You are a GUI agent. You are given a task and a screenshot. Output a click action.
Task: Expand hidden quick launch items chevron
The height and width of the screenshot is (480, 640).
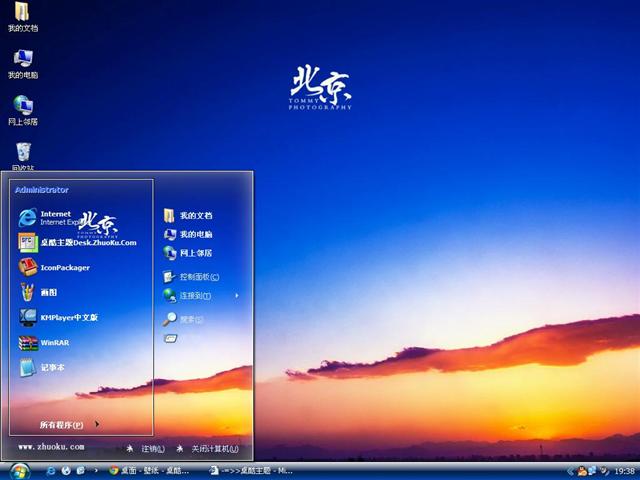(x=96, y=471)
